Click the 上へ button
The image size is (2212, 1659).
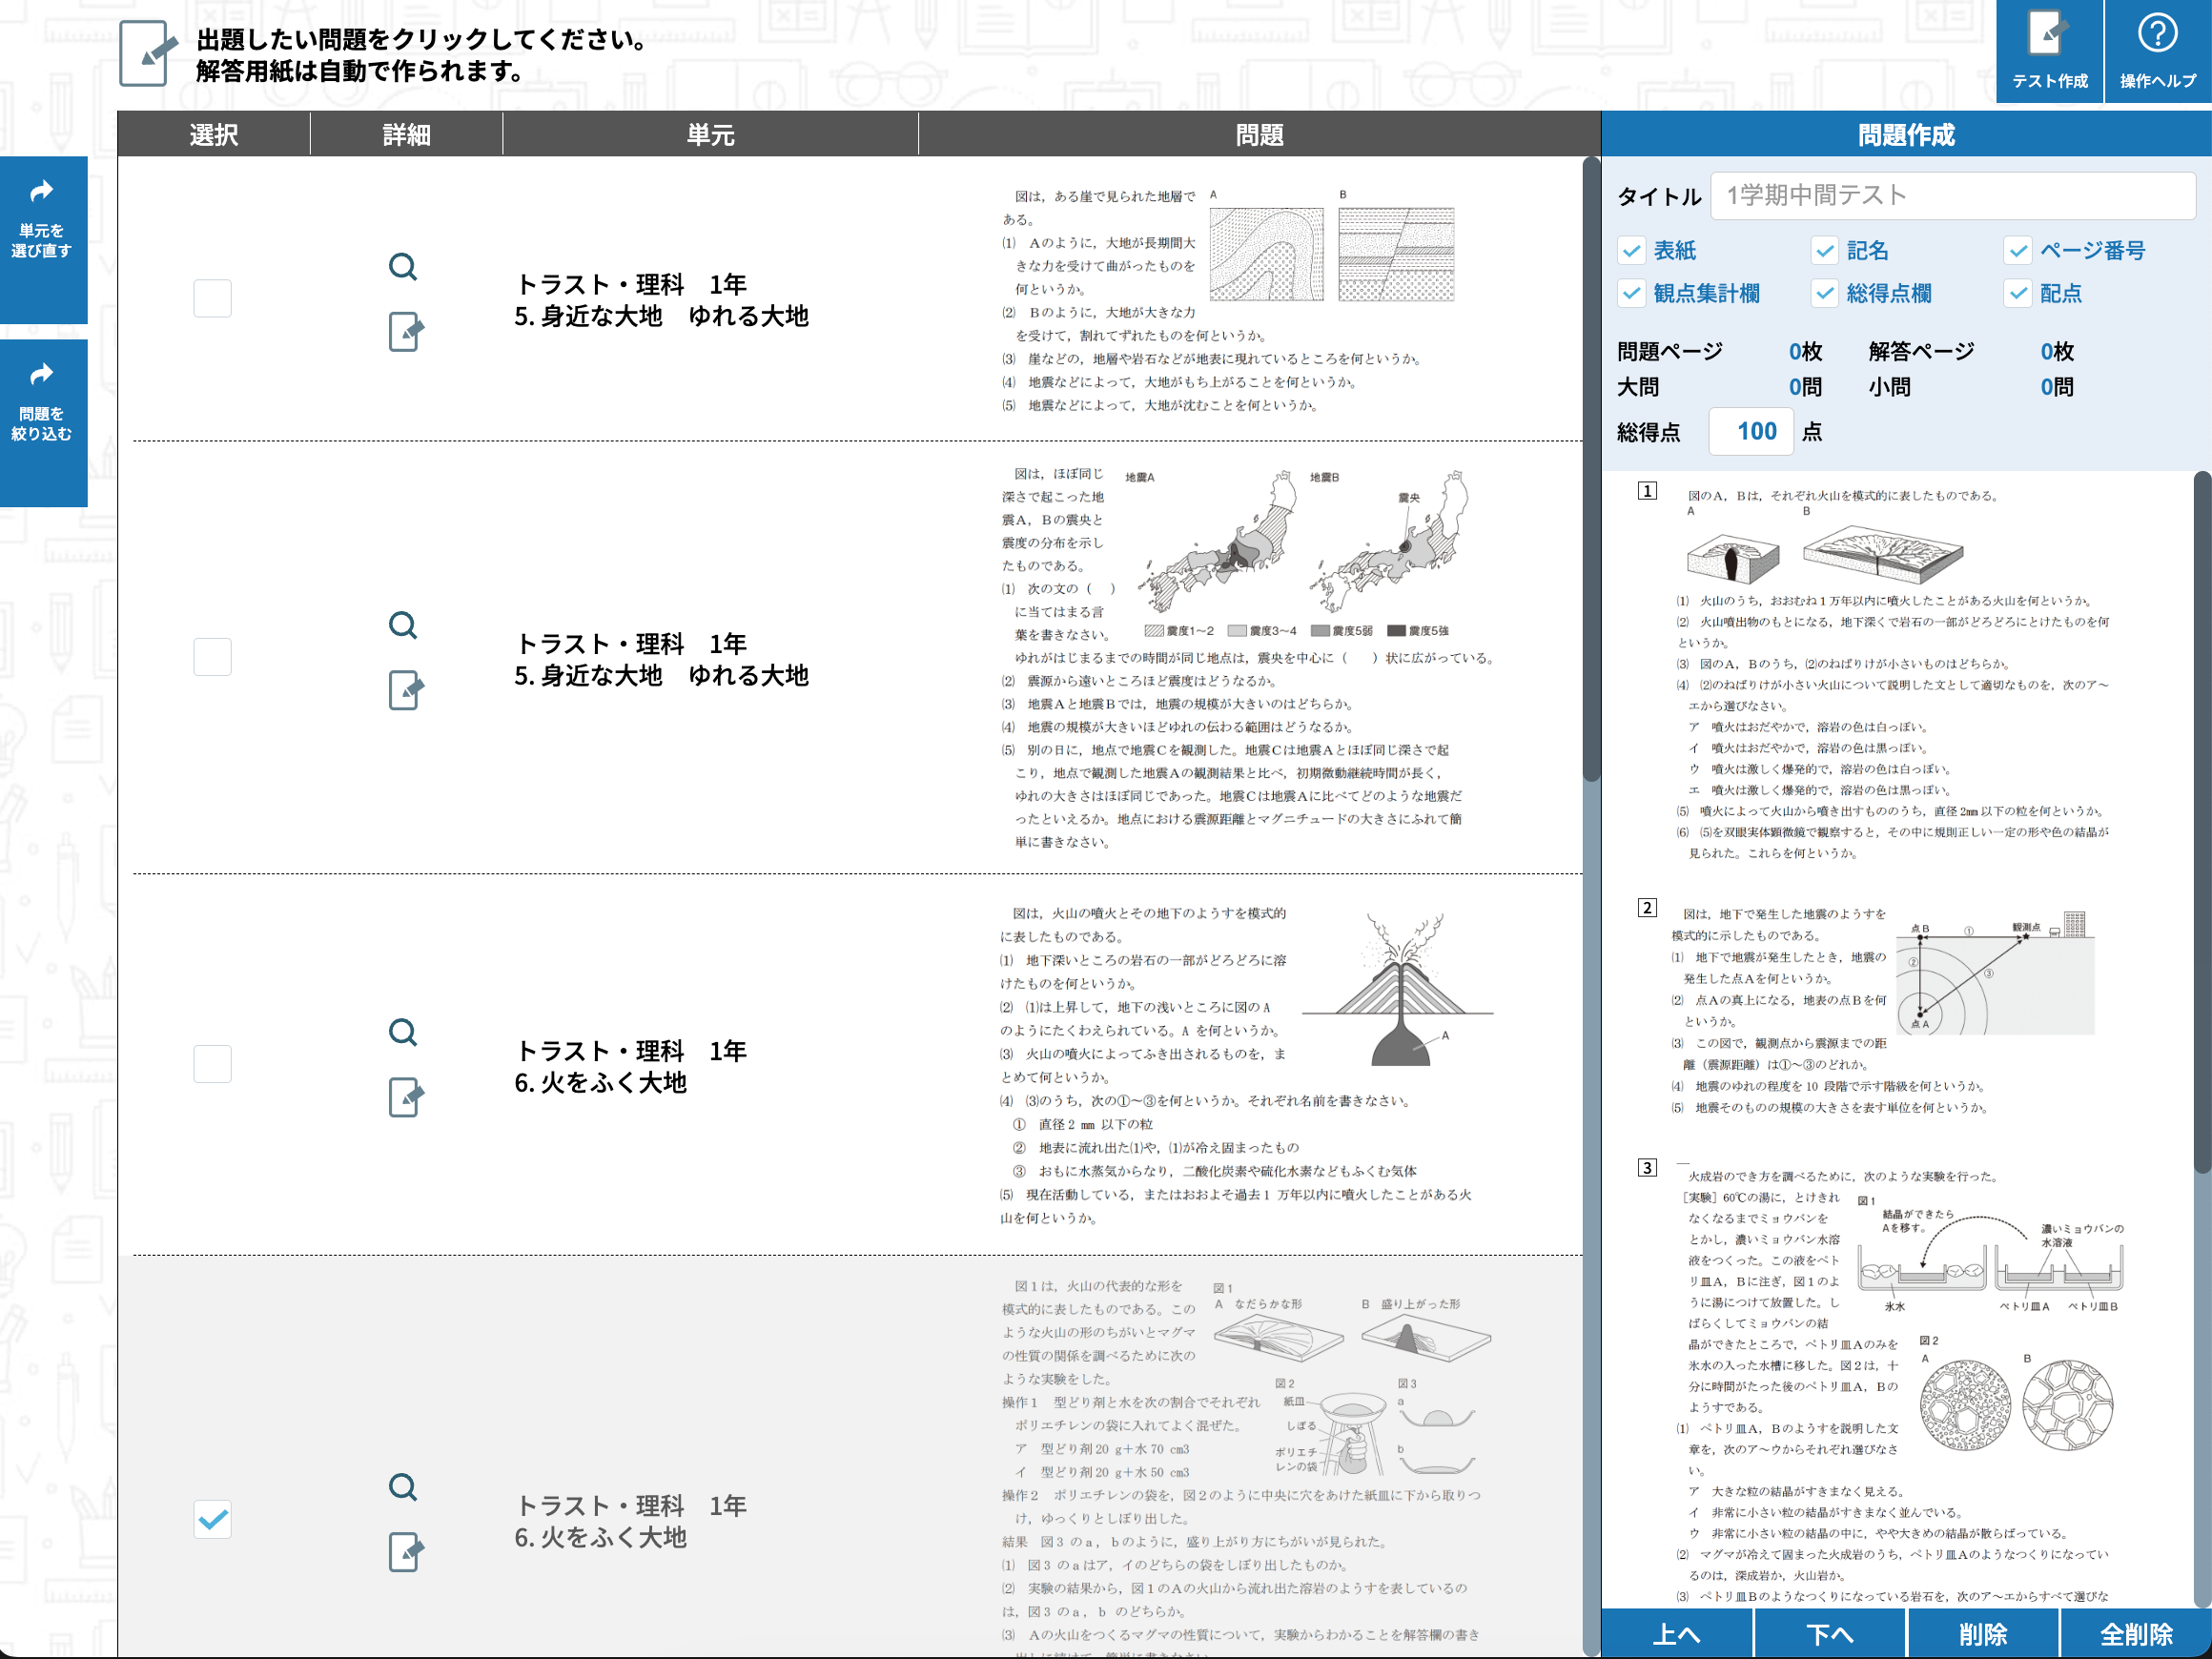(x=1677, y=1634)
